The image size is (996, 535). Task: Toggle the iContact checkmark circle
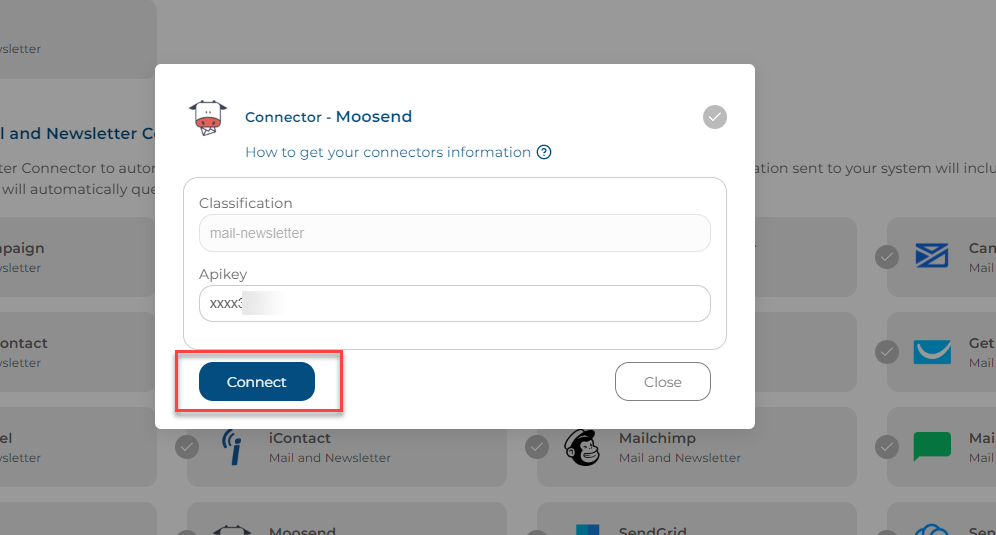click(187, 447)
